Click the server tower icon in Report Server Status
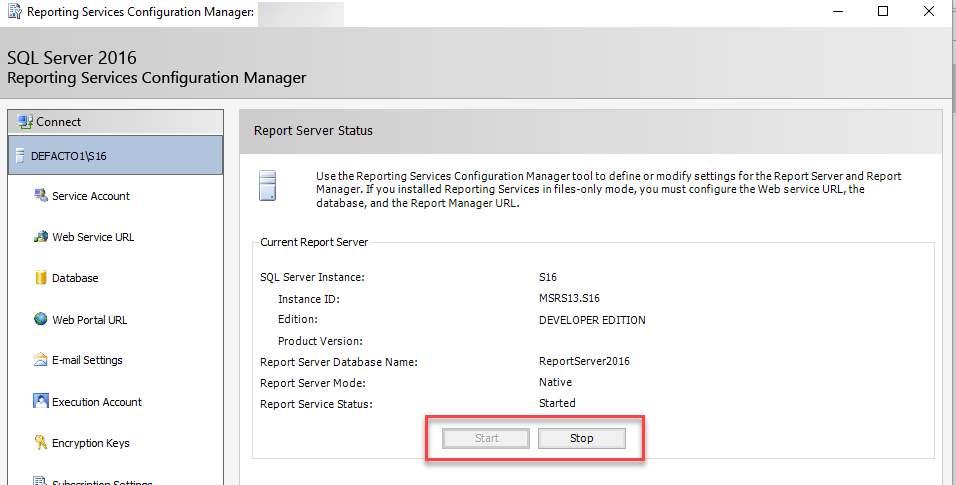This screenshot has height=485, width=956. pos(268,185)
